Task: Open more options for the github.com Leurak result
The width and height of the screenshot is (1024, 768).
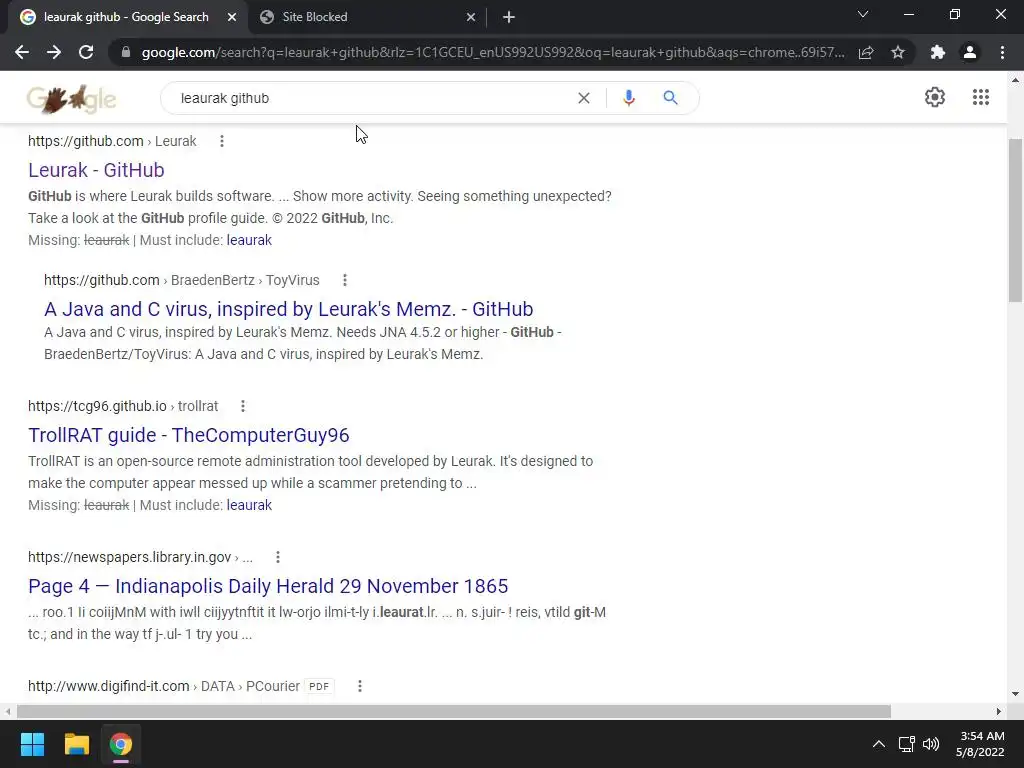Action: click(222, 141)
